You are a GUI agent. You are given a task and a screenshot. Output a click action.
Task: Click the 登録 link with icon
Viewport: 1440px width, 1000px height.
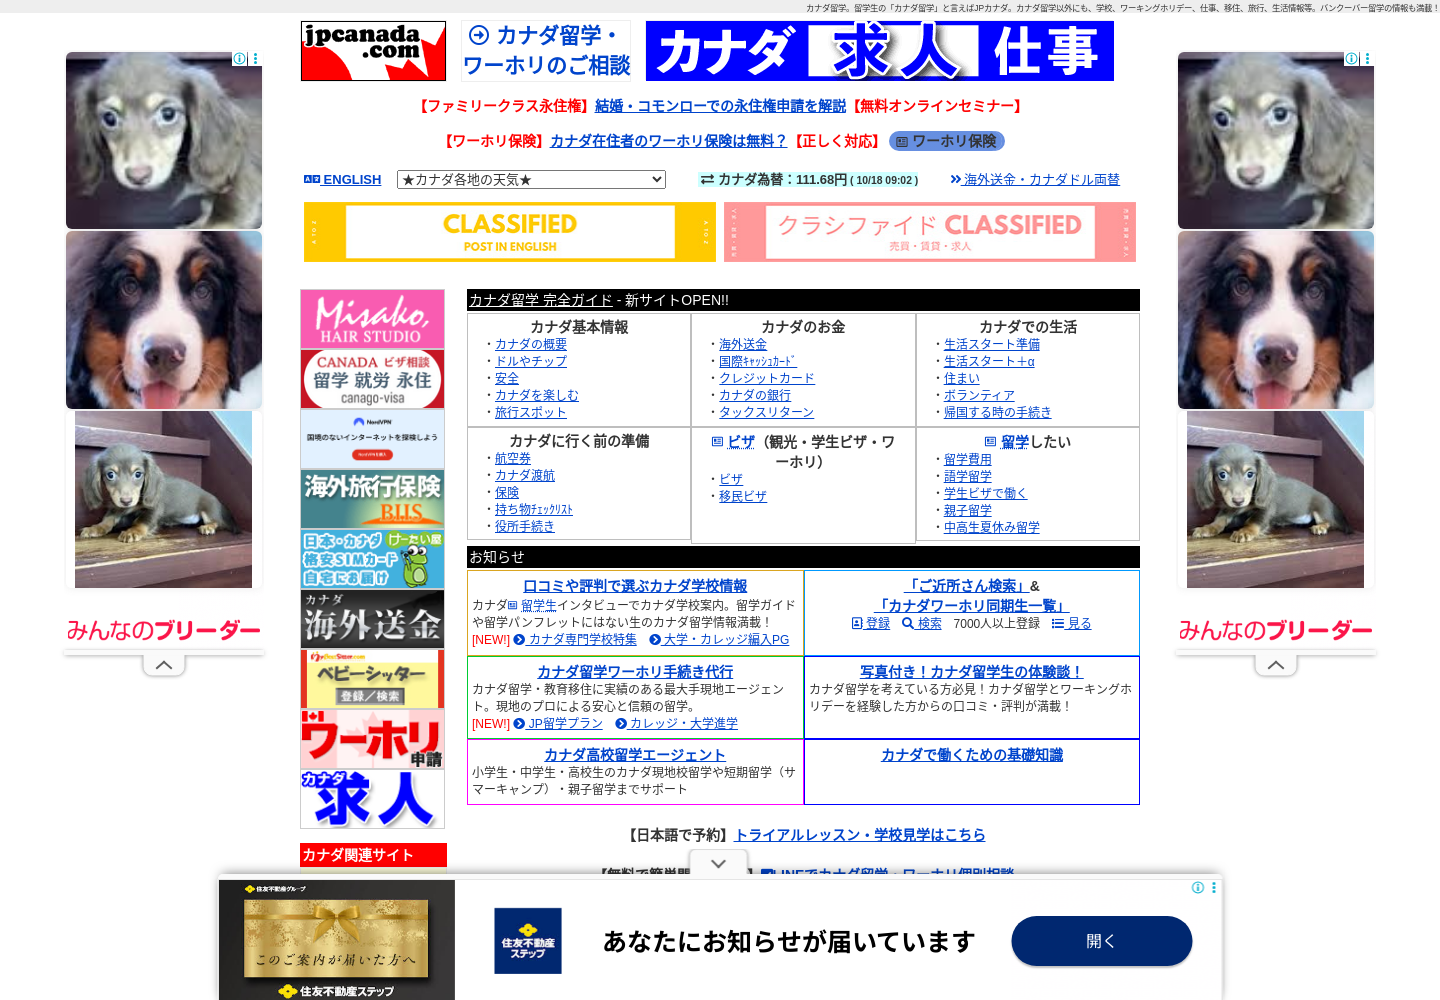pyautogui.click(x=871, y=623)
